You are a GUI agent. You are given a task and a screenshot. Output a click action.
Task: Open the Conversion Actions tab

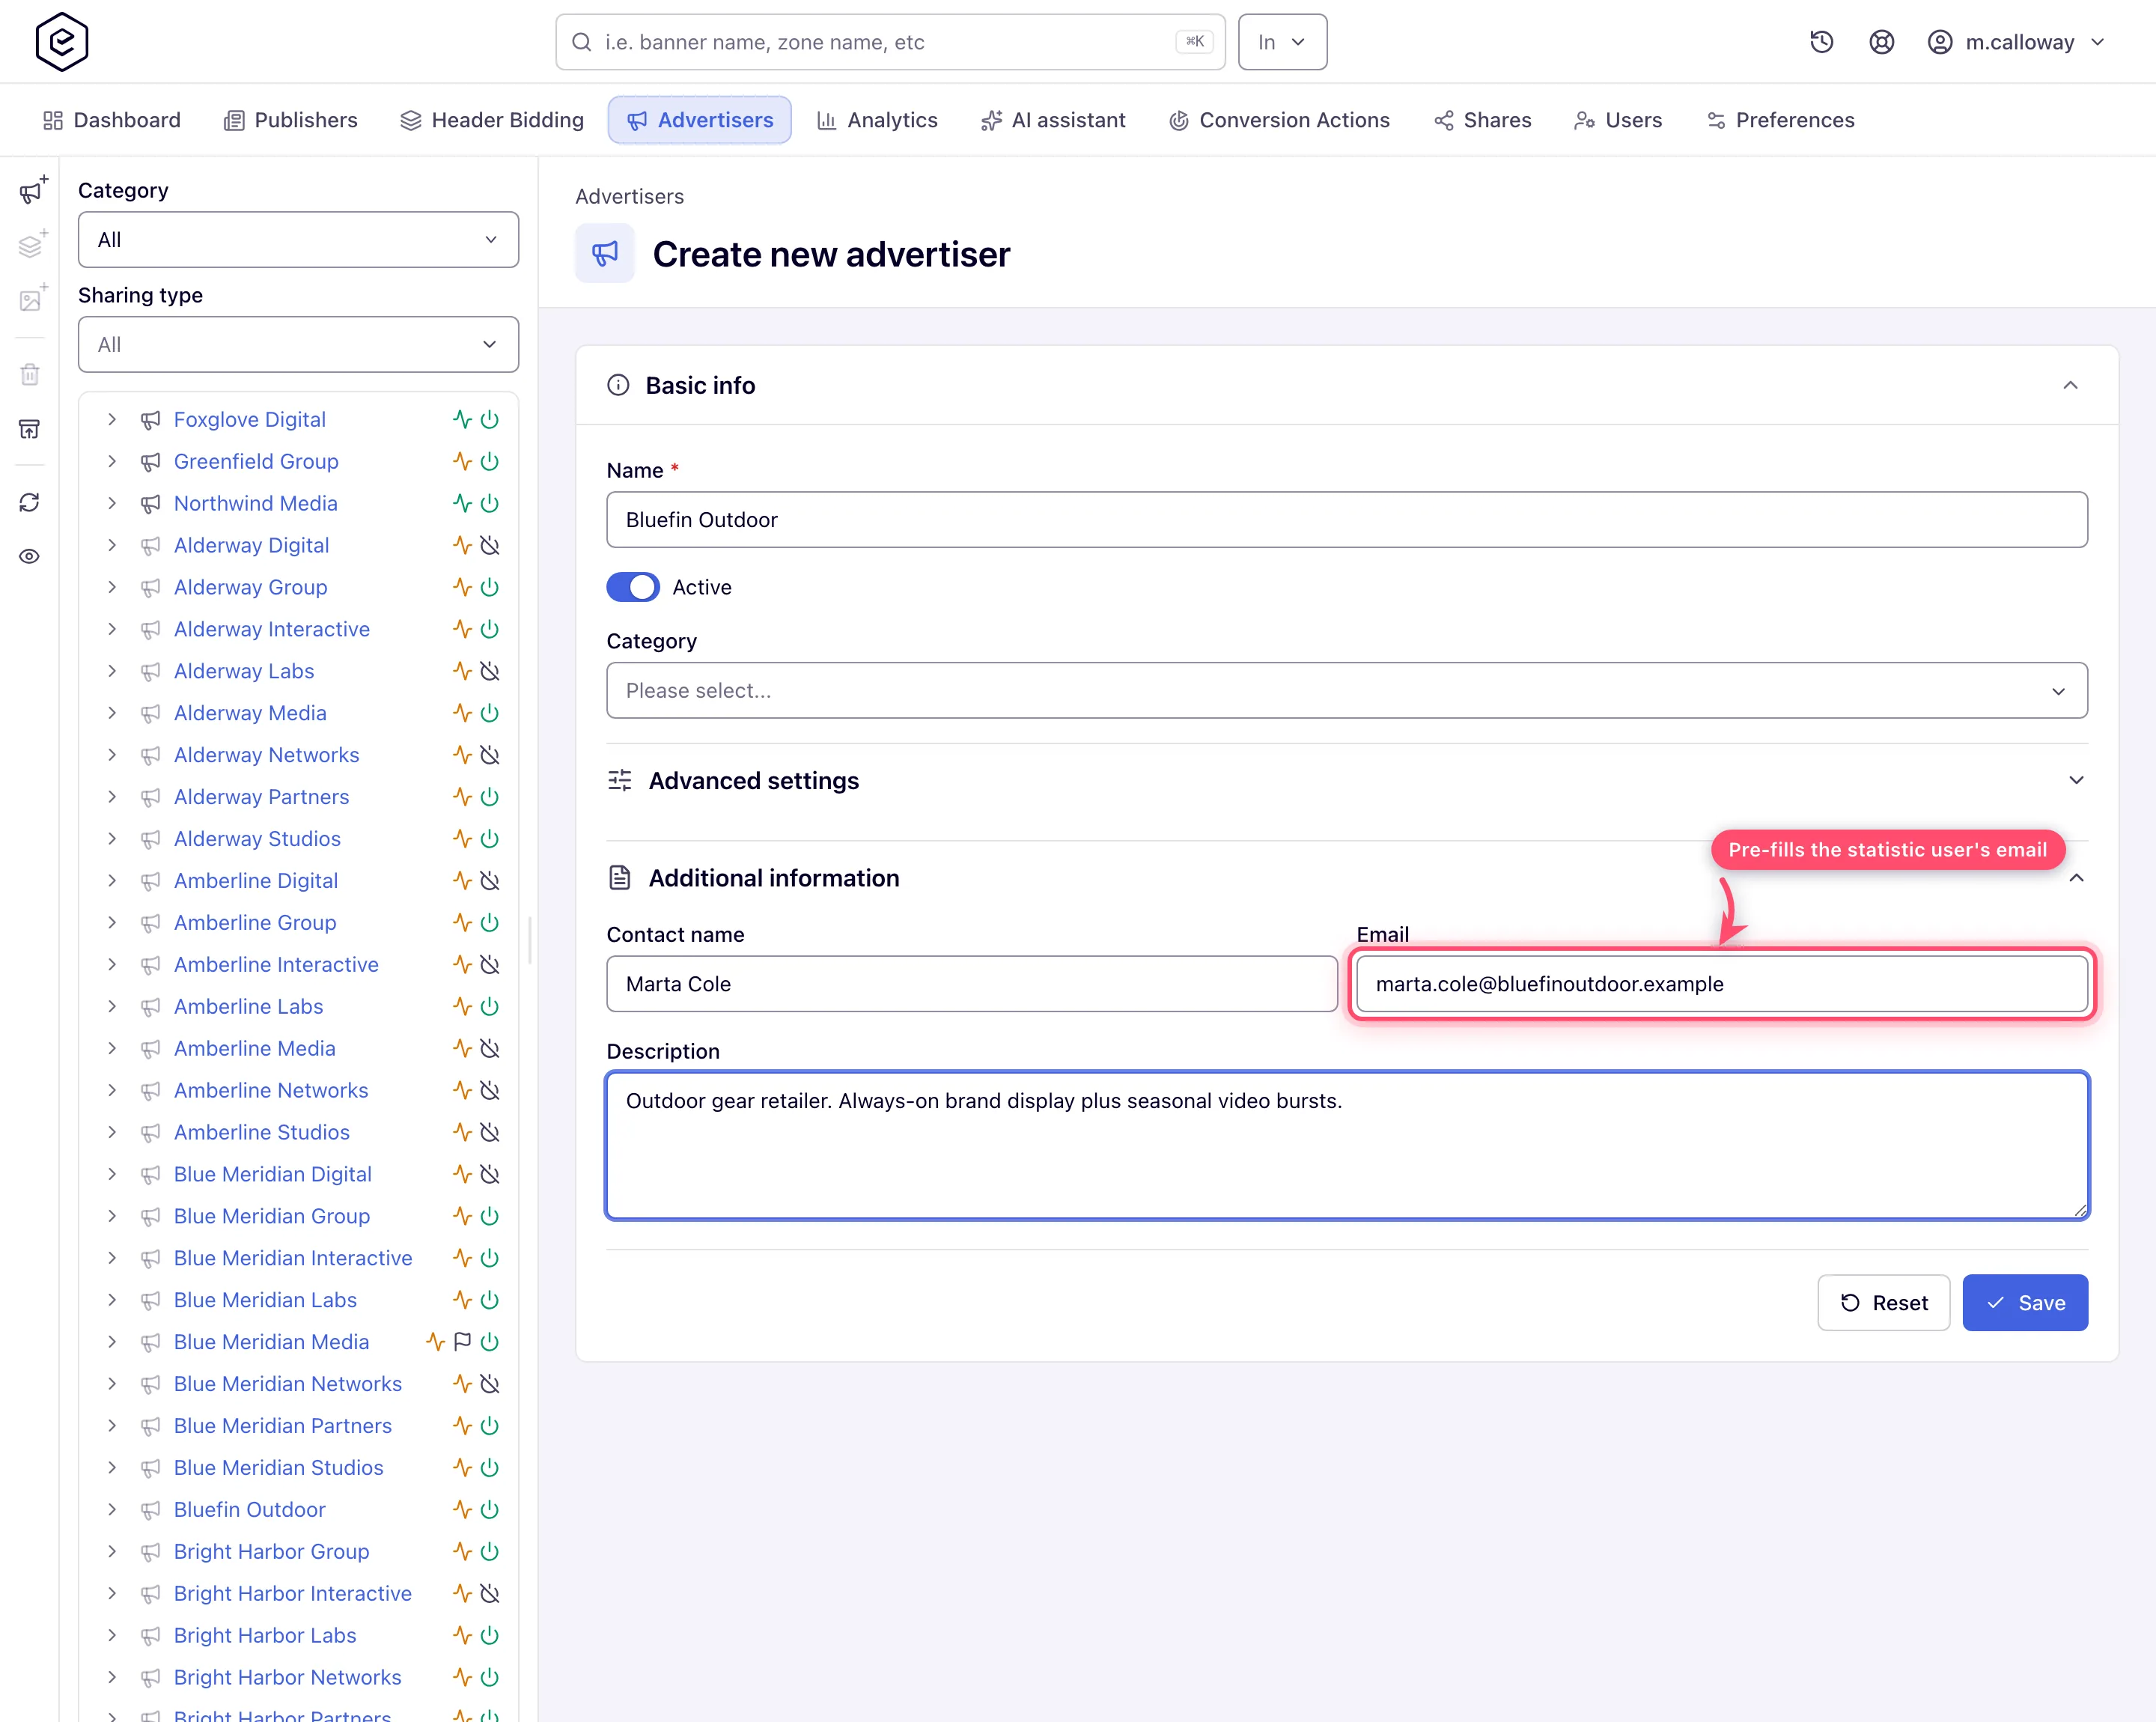point(1279,120)
